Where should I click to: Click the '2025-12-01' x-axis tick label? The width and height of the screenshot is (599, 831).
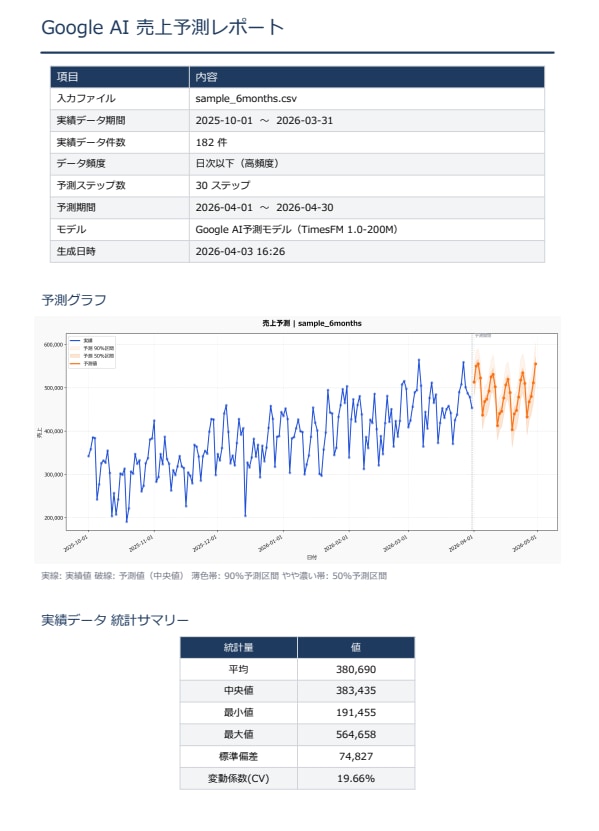click(205, 544)
